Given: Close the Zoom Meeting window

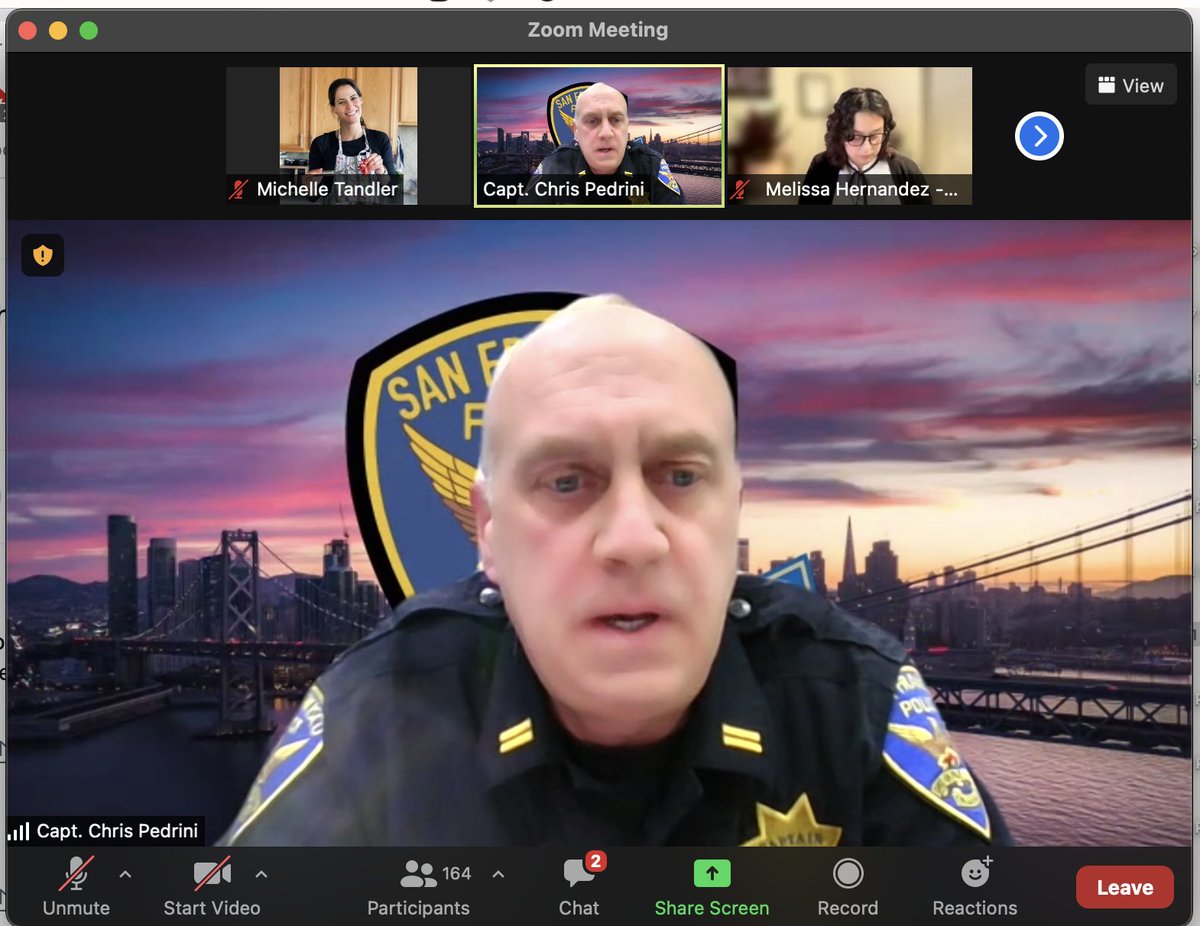Looking at the screenshot, I should [x=27, y=30].
